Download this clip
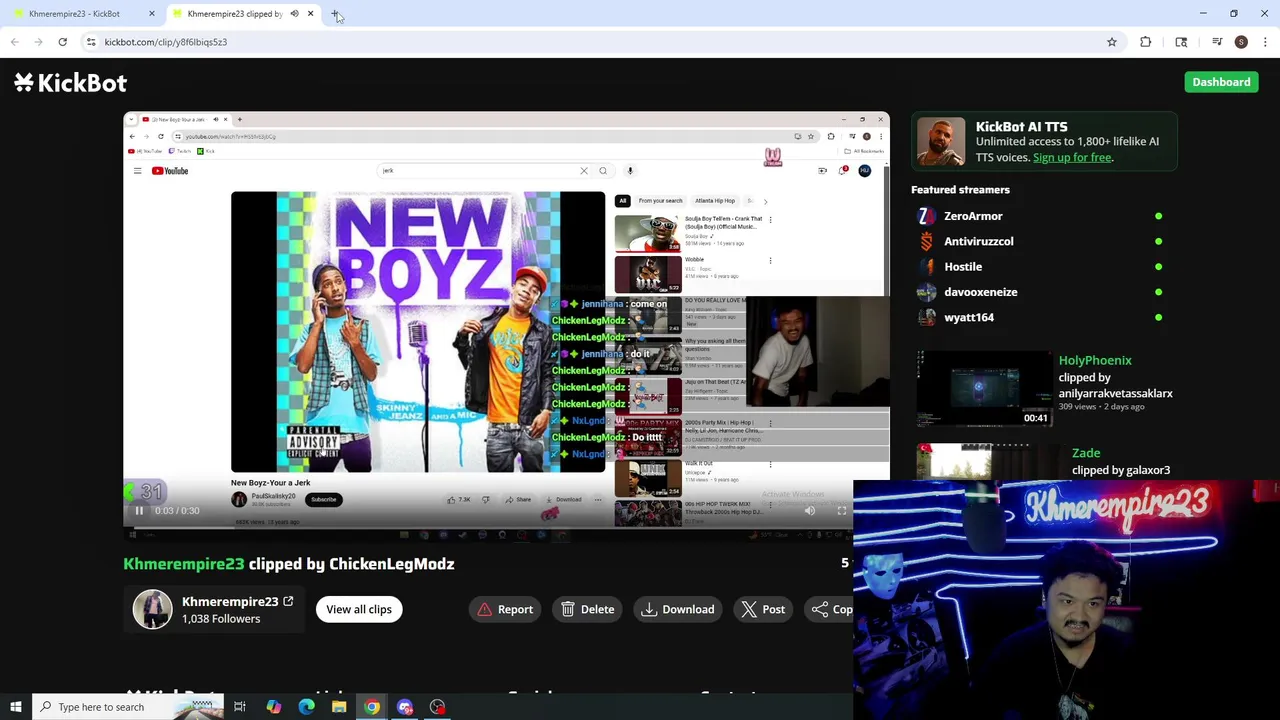1280x720 pixels. pos(678,609)
